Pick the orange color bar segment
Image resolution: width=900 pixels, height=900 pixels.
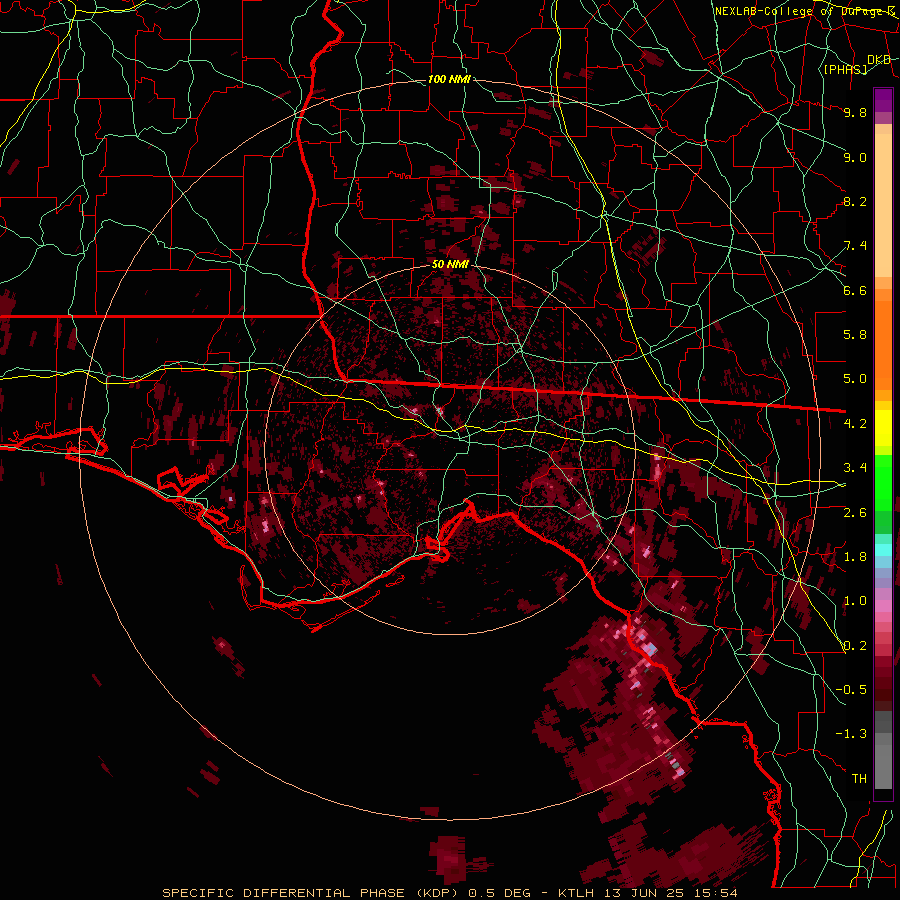[x=883, y=344]
